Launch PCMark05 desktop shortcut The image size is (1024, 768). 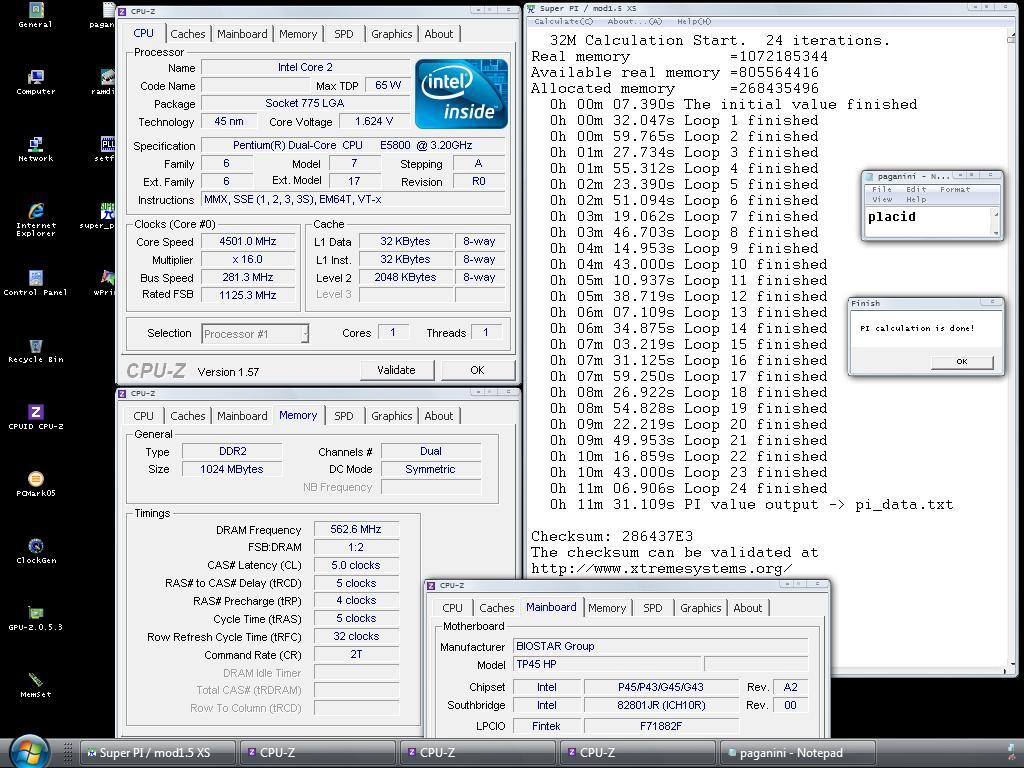tap(35, 485)
